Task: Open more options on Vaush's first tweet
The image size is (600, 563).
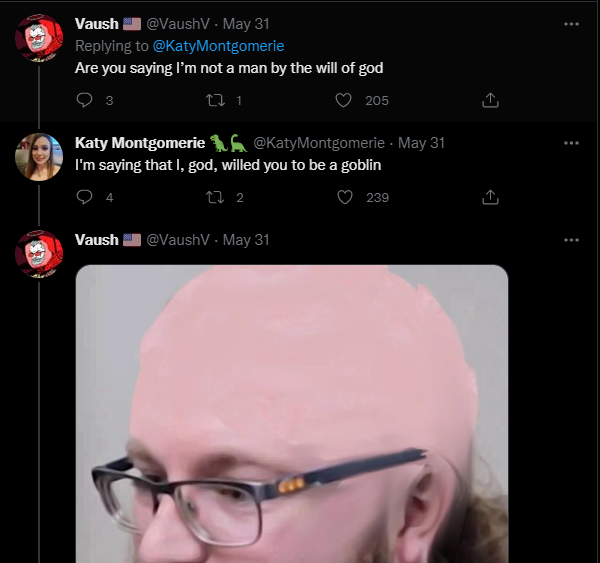Action: [x=571, y=24]
